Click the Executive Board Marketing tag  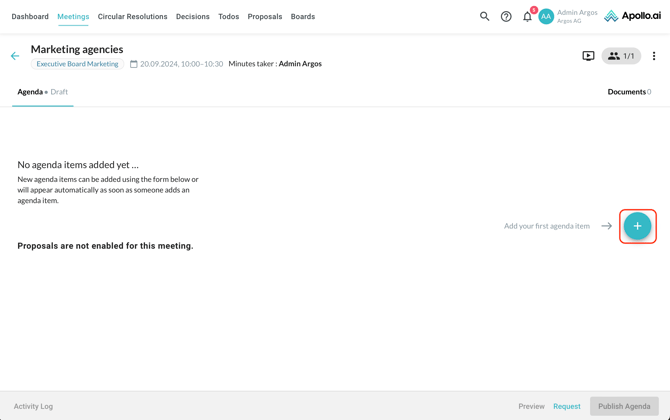[x=77, y=64]
